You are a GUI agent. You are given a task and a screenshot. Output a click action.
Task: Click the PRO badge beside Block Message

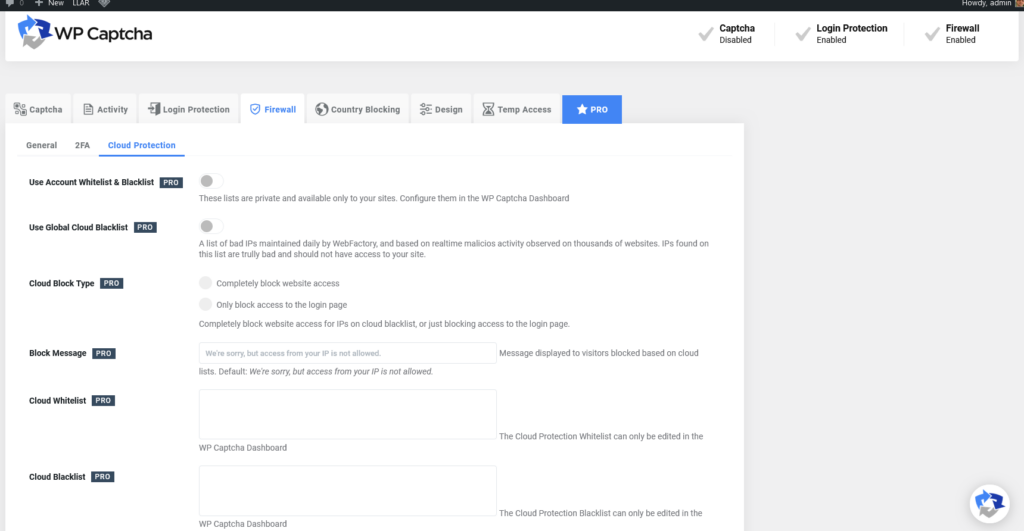tap(104, 353)
